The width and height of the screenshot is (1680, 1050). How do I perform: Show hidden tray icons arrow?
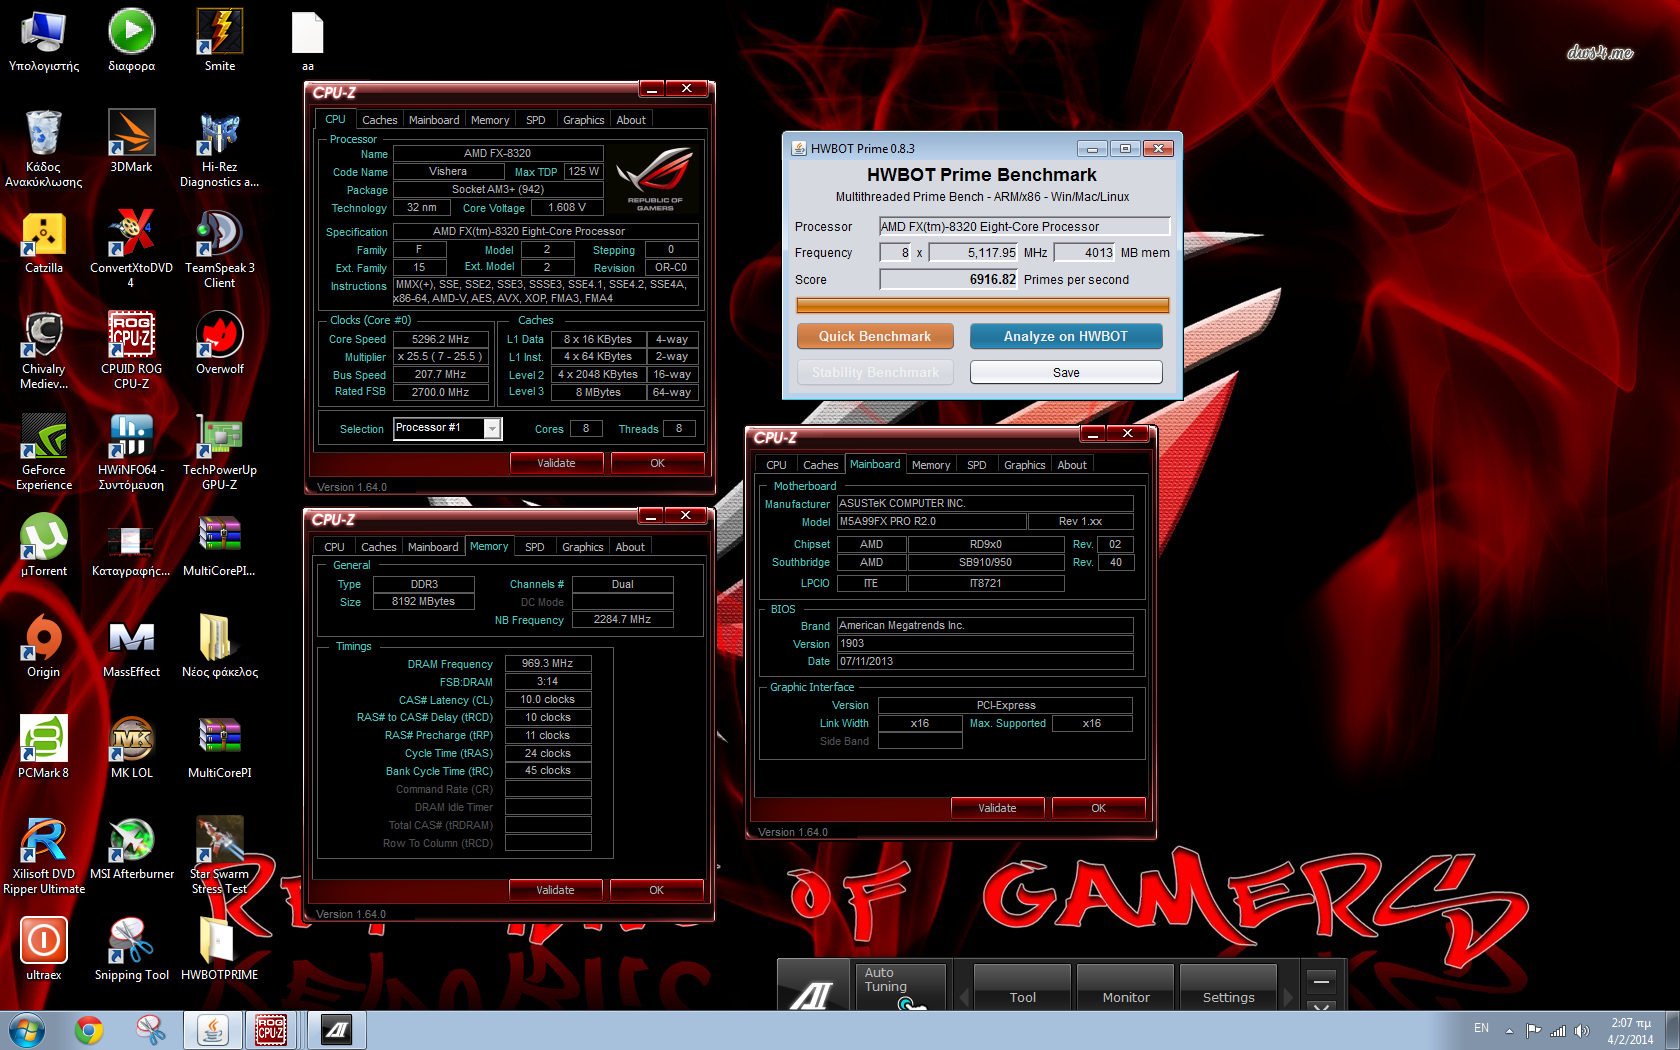(1509, 1031)
